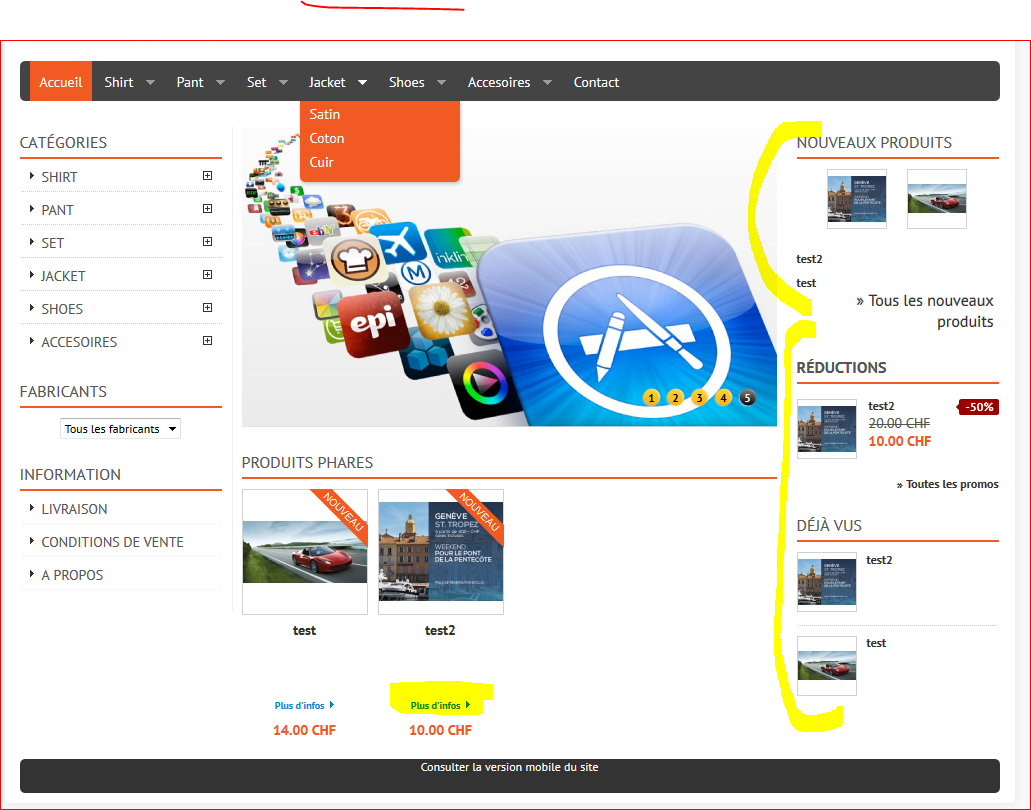Open the SHIRT category link

pyautogui.click(x=59, y=178)
